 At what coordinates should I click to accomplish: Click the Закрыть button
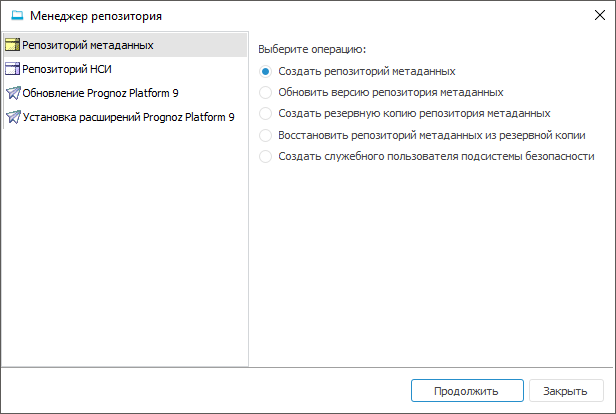click(565, 391)
